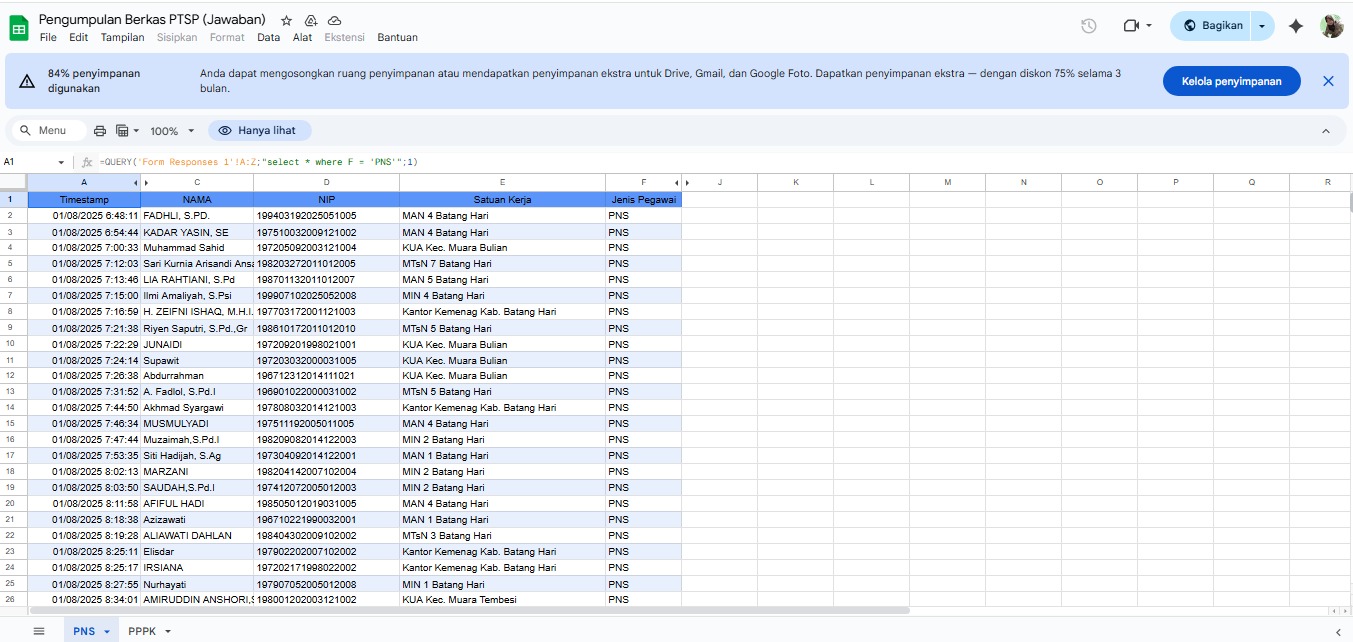Expand hidden column B after column A
Viewport: 1353px width, 642px height.
point(136,183)
